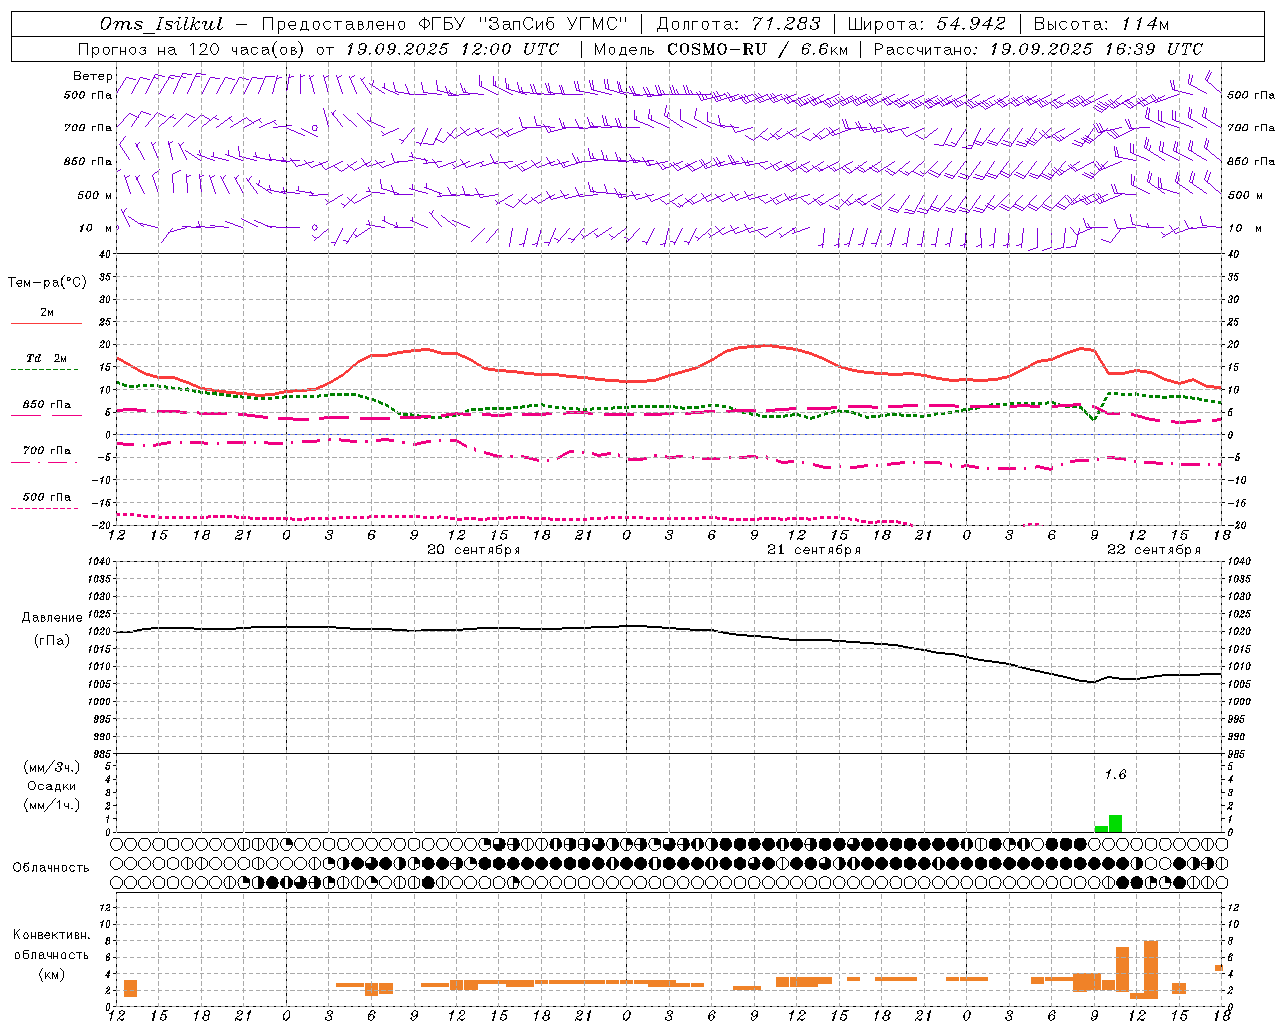The image size is (1280, 1024).
Task: Click the (мм/3ч.) precipitation unit label
Action: [52, 767]
